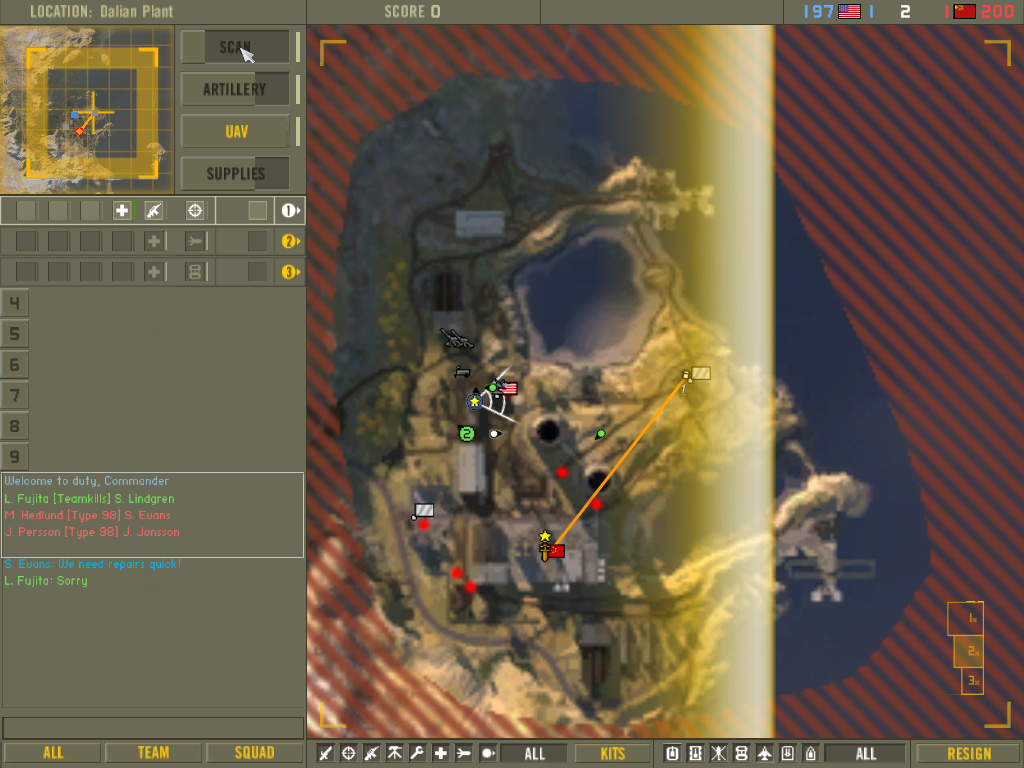Select the medic member in squad 1
This screenshot has width=1024, height=768.
tap(122, 210)
